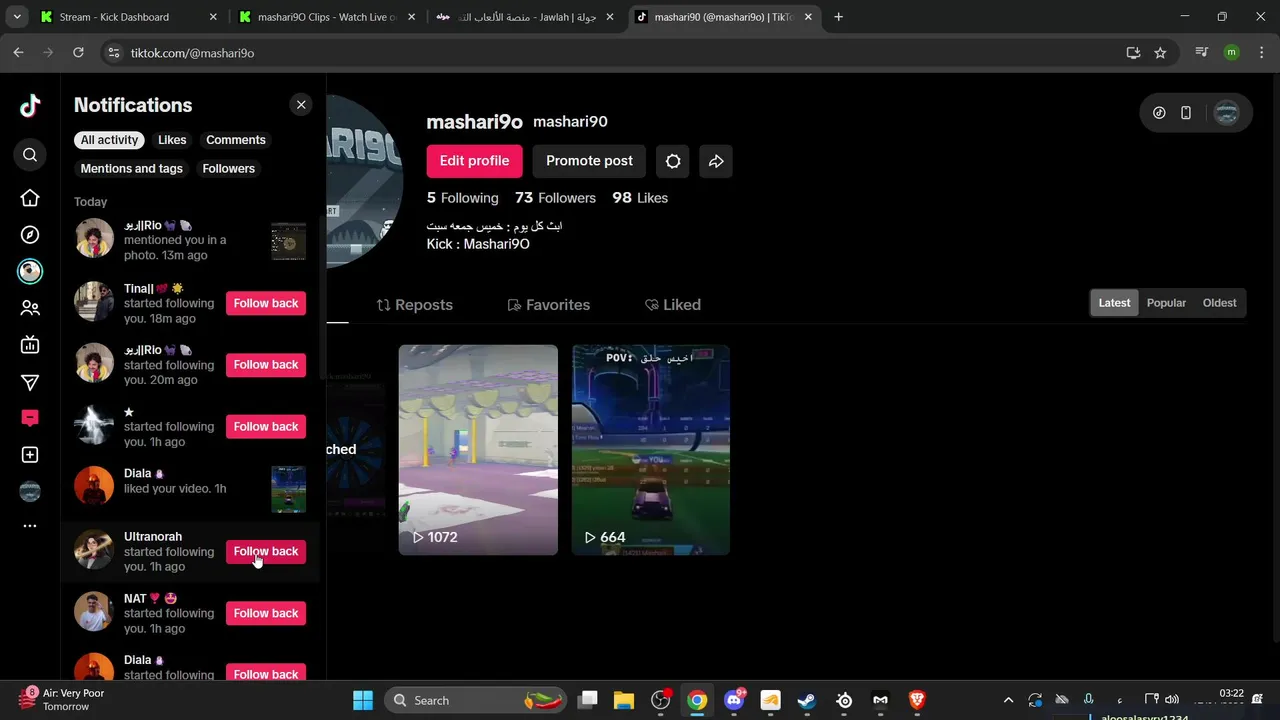This screenshot has width=1280, height=720.
Task: Open the 5 Following list
Action: pos(462,198)
